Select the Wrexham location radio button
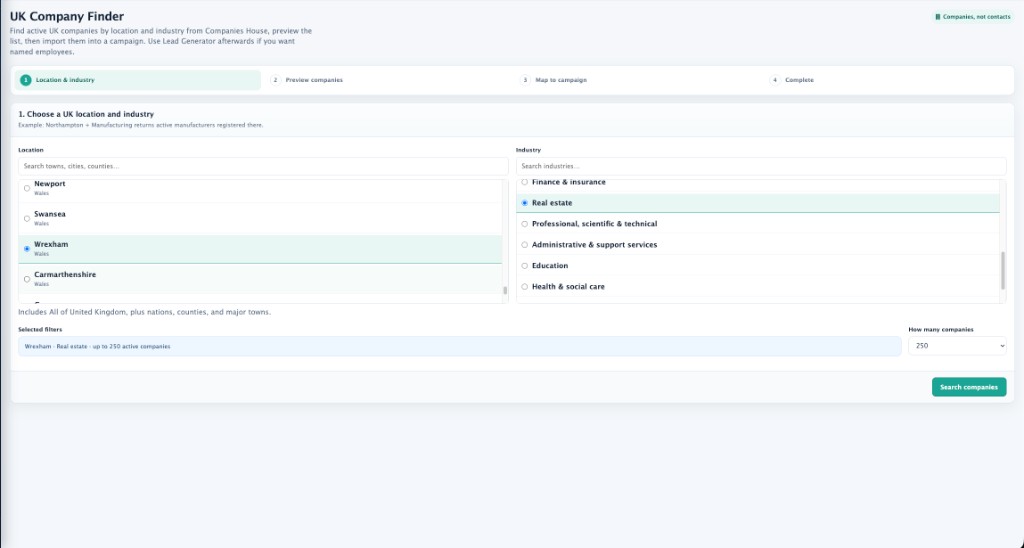This screenshot has height=548, width=1024. pyautogui.click(x=27, y=249)
